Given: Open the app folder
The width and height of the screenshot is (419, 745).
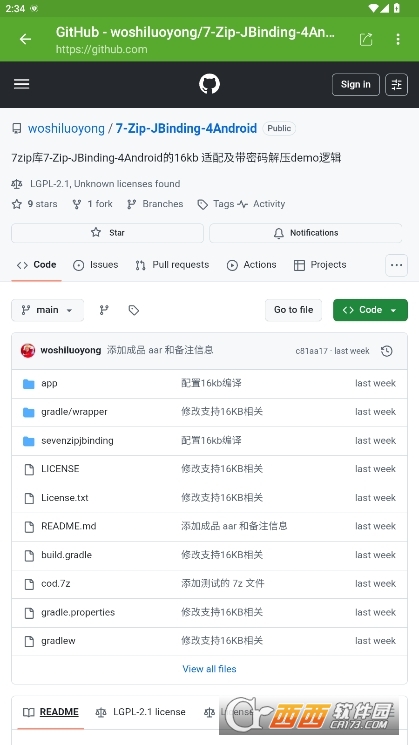Looking at the screenshot, I should [49, 383].
